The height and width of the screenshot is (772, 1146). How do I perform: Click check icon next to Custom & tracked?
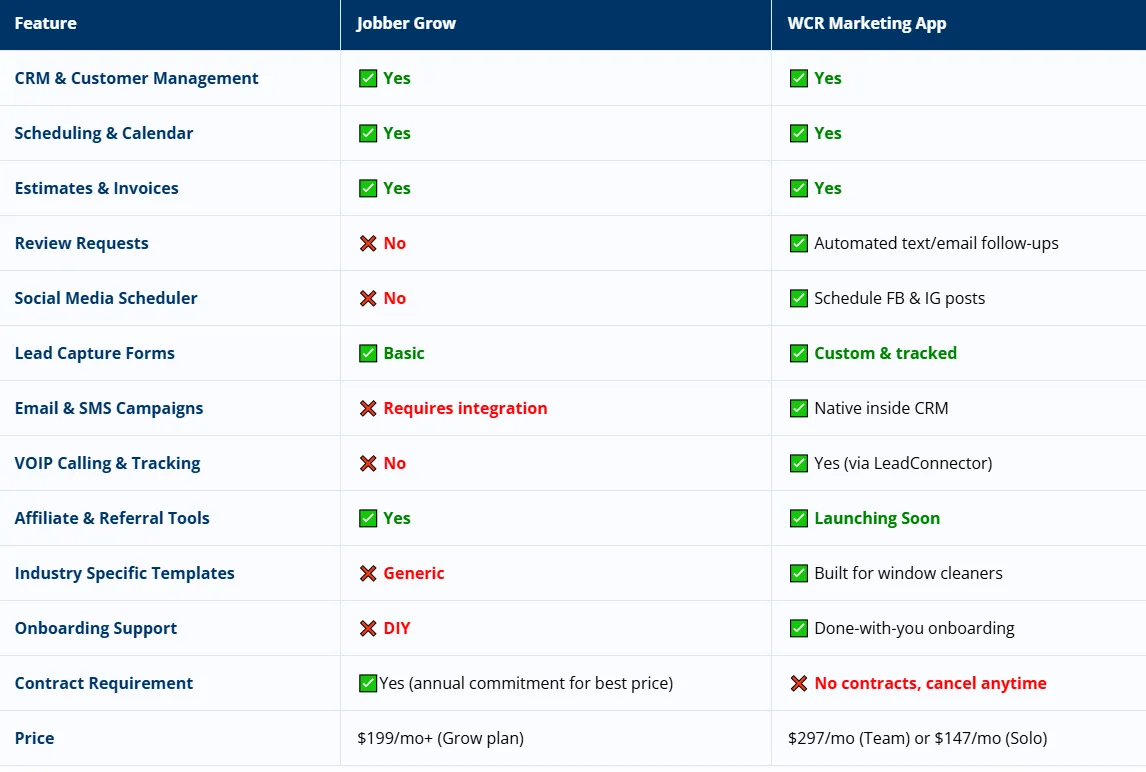coord(799,353)
